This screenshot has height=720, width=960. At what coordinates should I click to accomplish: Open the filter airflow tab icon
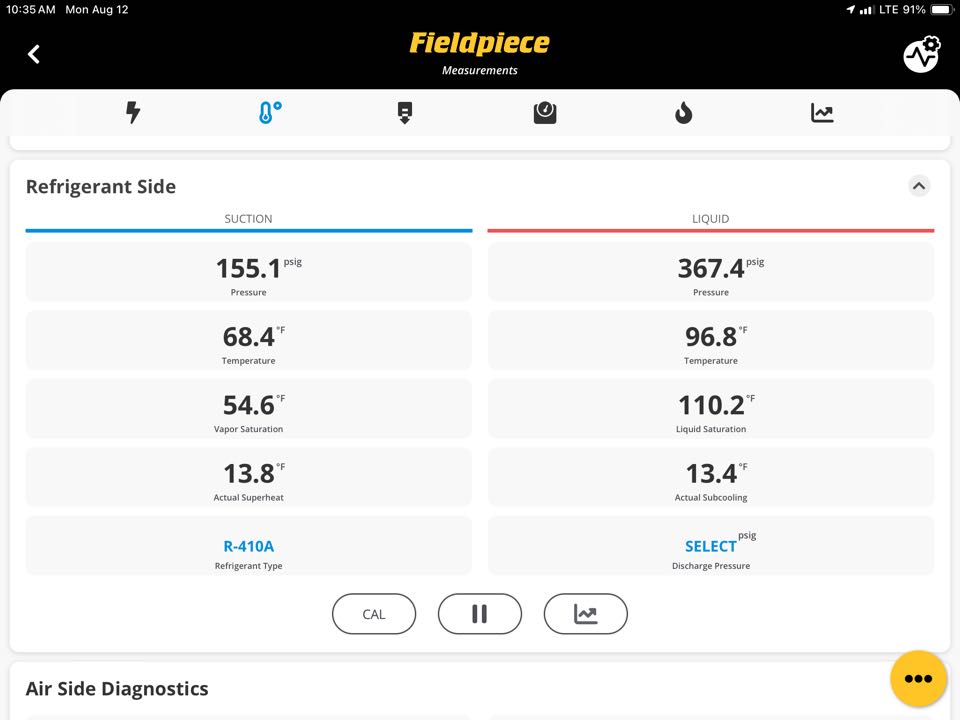pos(405,113)
